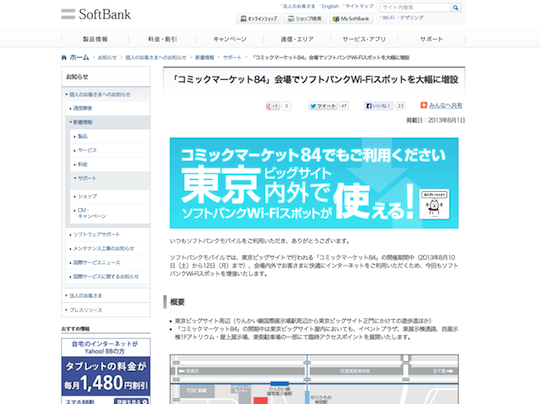Image resolution: width=540 pixels, height=404 pixels.
Task: Click the タブレットの料金が 1,480円割引 ad banner
Action: (106, 371)
